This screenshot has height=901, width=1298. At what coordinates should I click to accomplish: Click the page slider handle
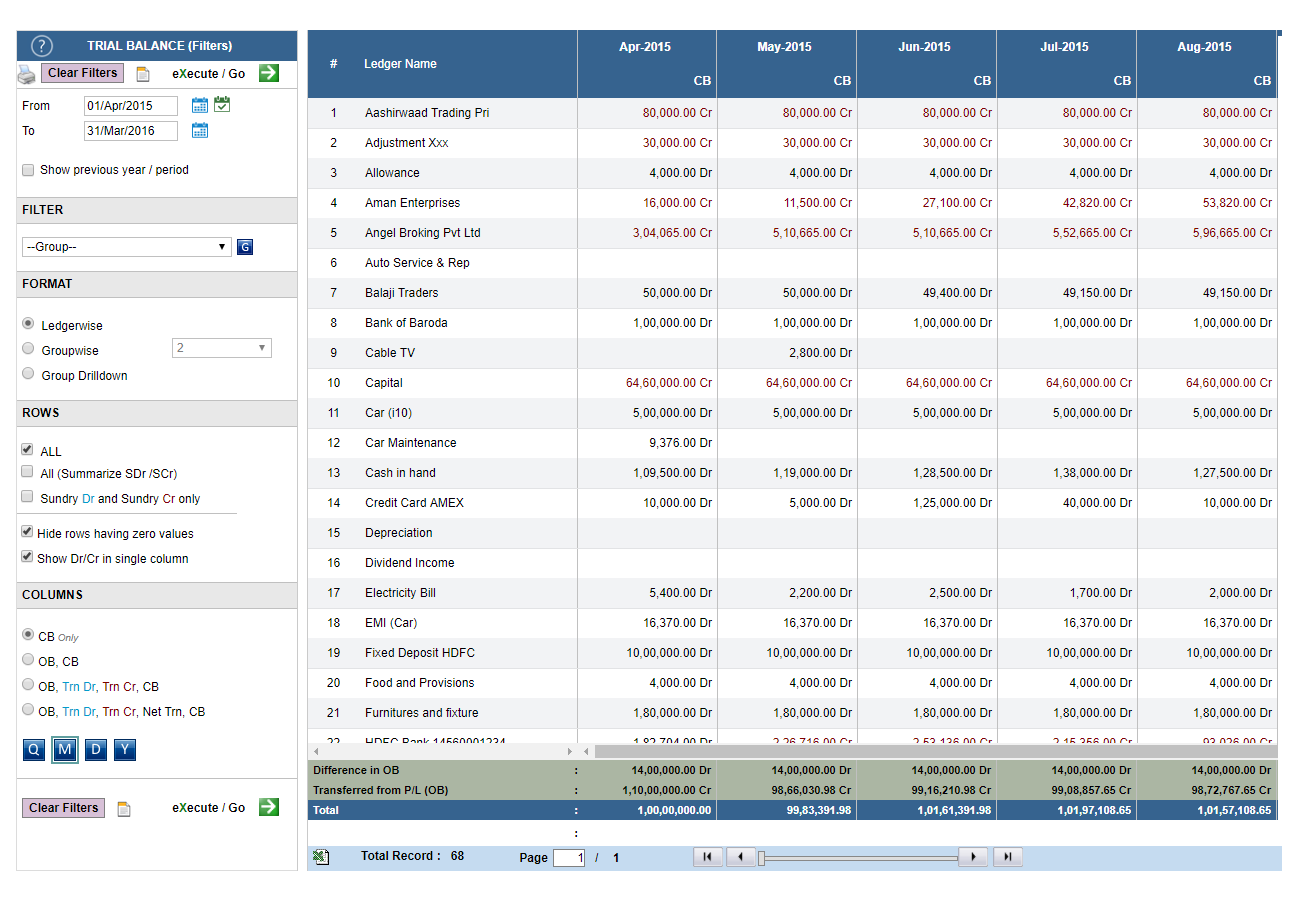coord(761,858)
